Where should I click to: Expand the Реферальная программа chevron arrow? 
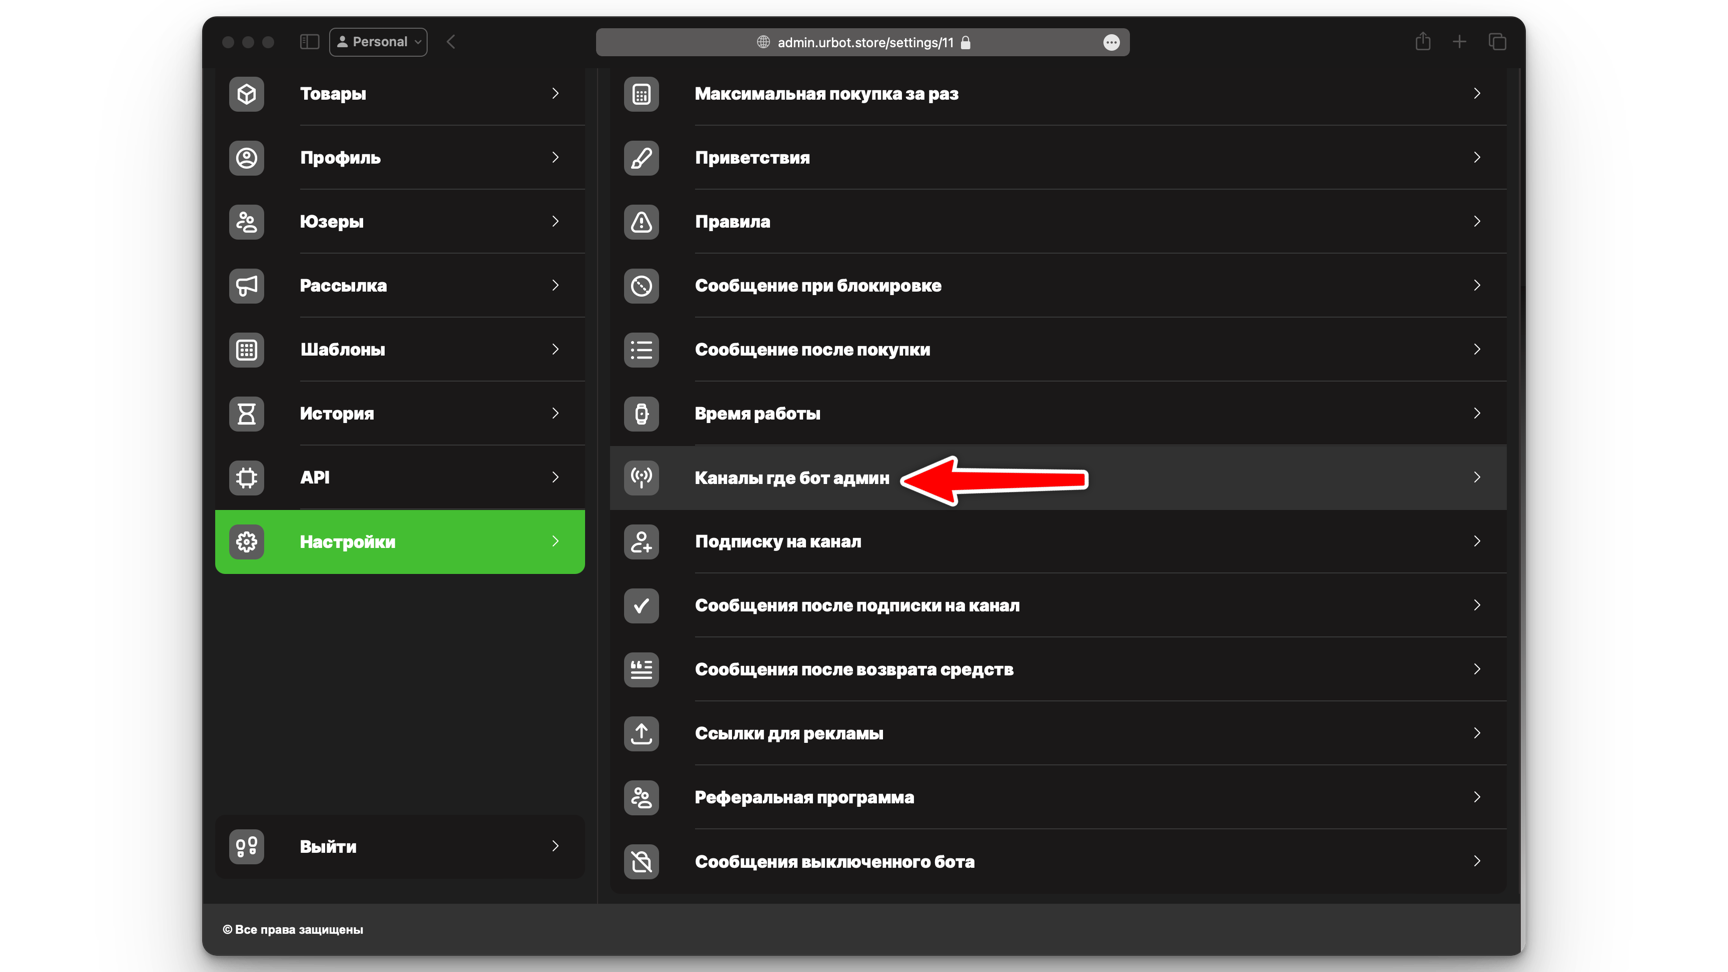(x=1476, y=798)
